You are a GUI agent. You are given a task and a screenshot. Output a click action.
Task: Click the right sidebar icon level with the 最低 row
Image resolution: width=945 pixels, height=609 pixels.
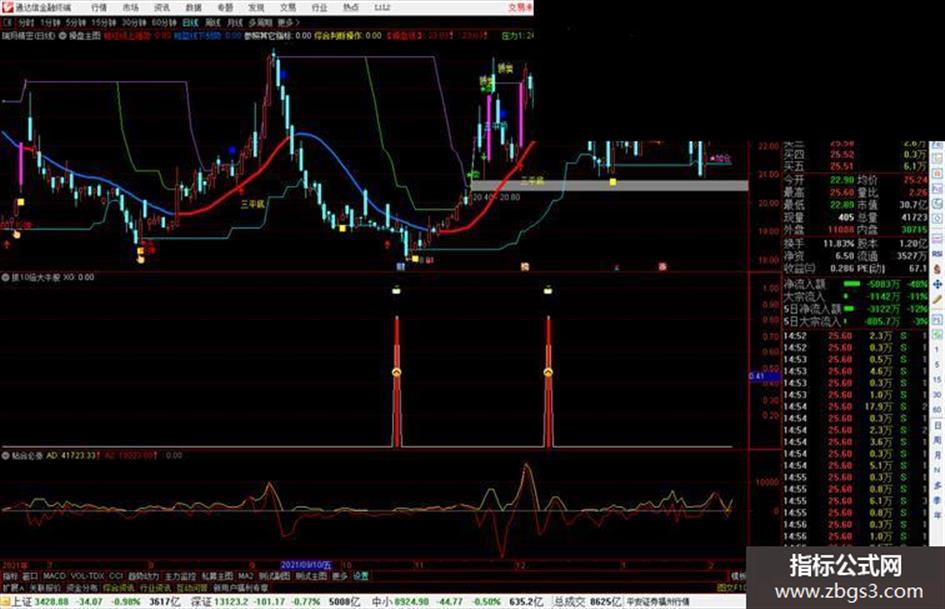[937, 205]
